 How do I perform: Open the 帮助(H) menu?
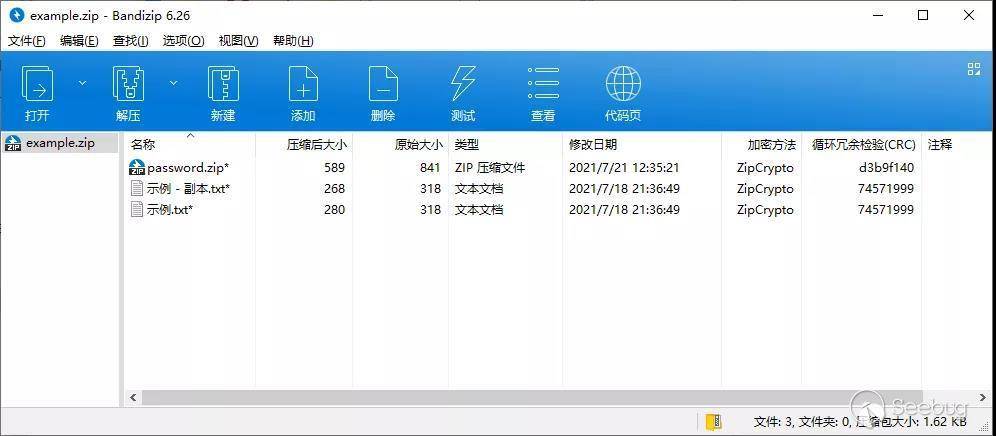(293, 41)
